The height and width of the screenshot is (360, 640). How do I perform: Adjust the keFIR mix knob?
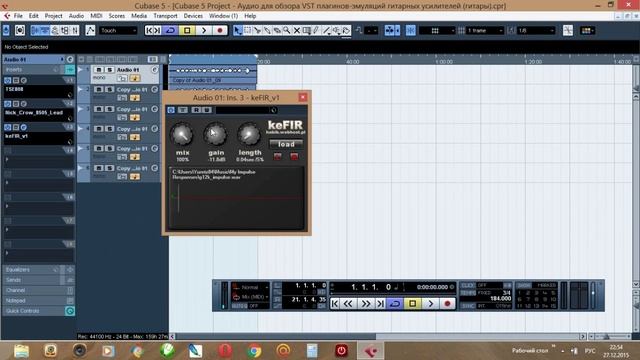point(182,135)
